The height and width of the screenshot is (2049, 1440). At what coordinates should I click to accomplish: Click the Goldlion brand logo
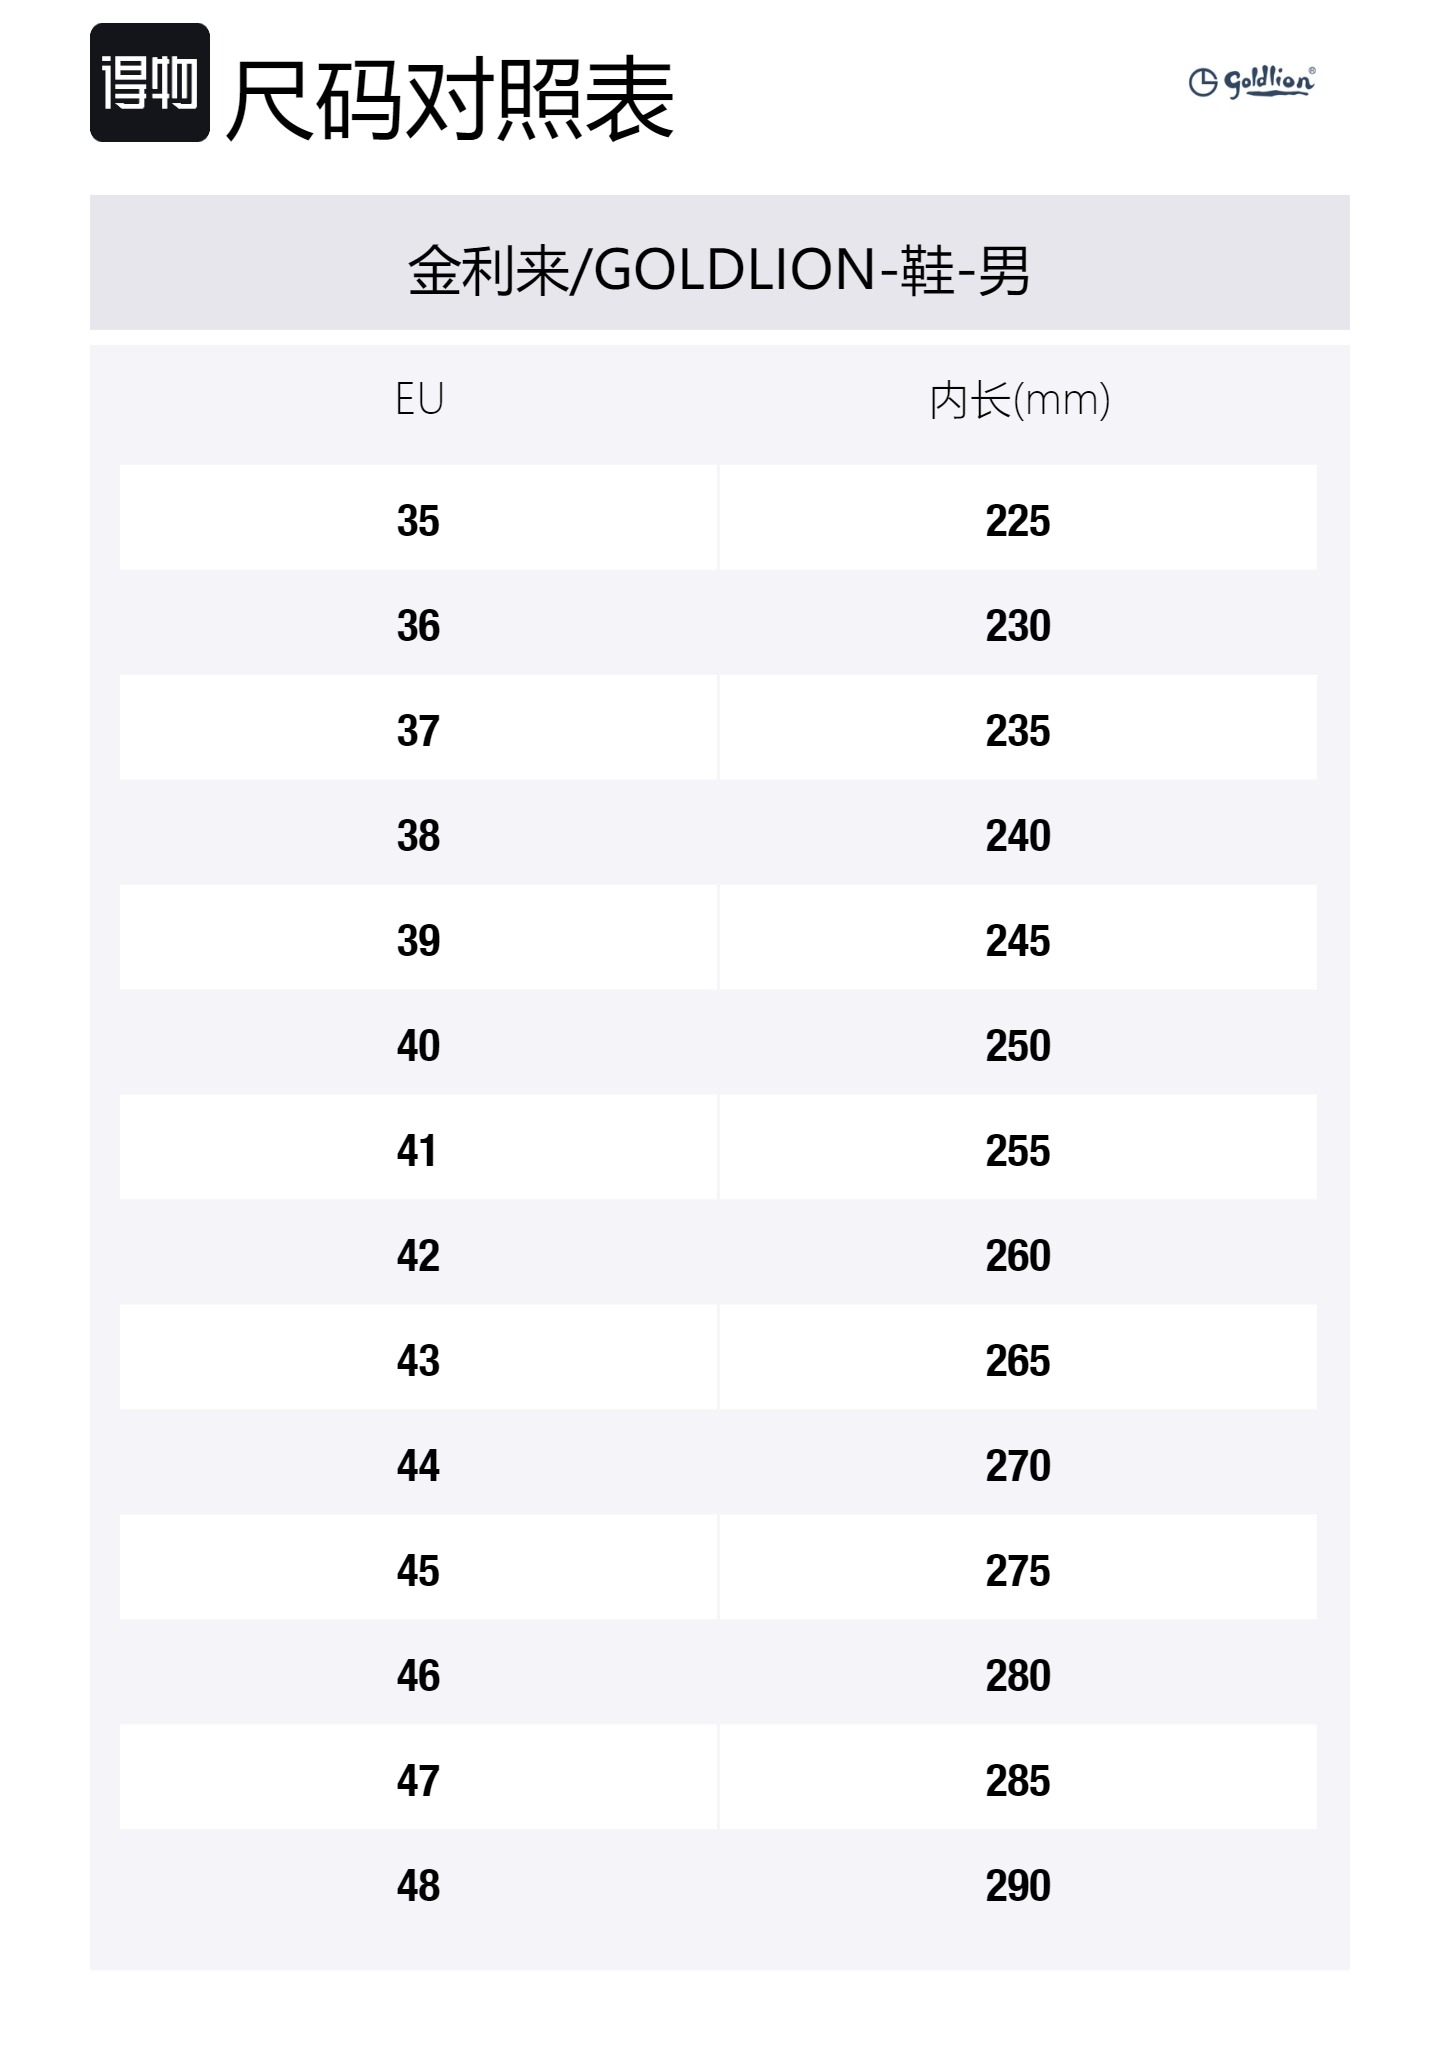tap(1252, 81)
